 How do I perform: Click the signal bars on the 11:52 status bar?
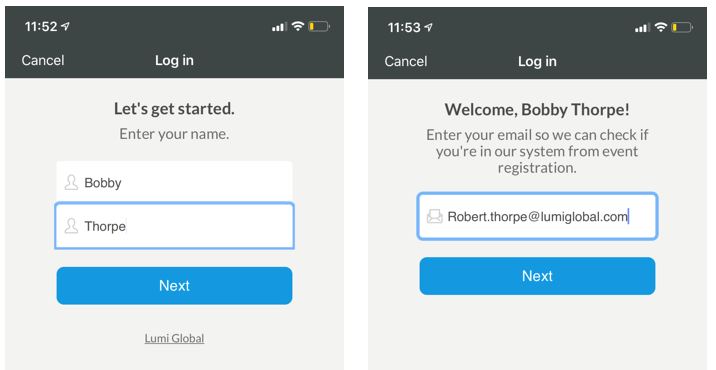pyautogui.click(x=279, y=27)
